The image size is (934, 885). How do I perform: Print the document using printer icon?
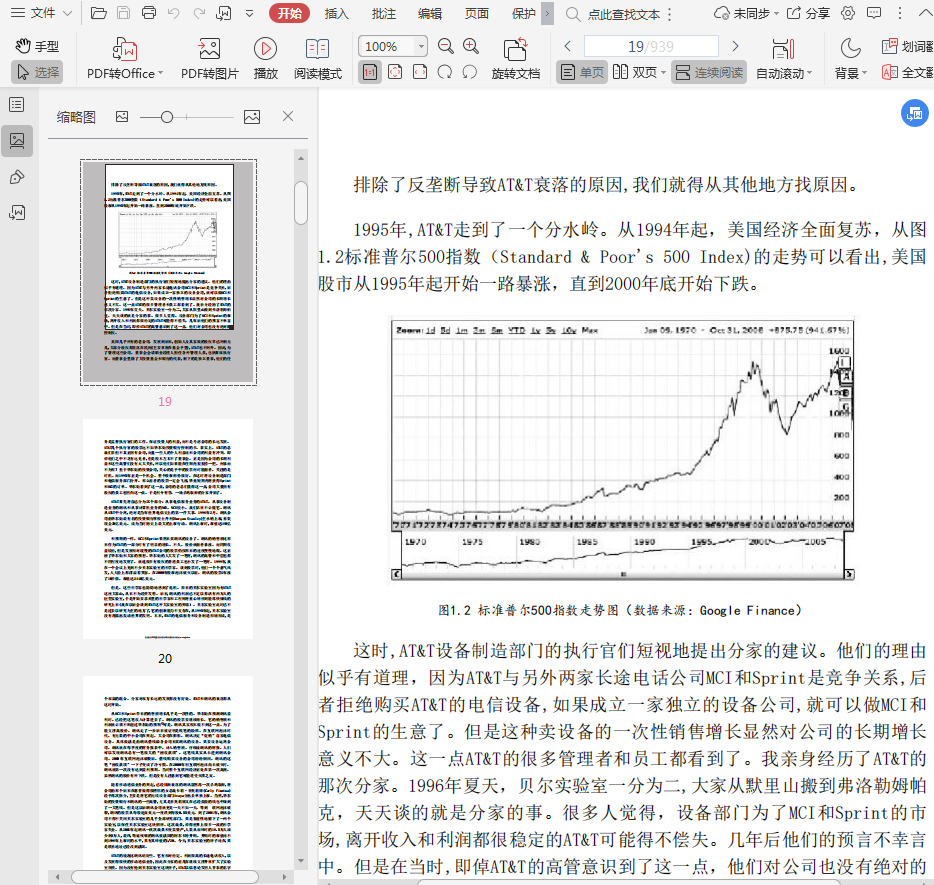pyautogui.click(x=149, y=13)
